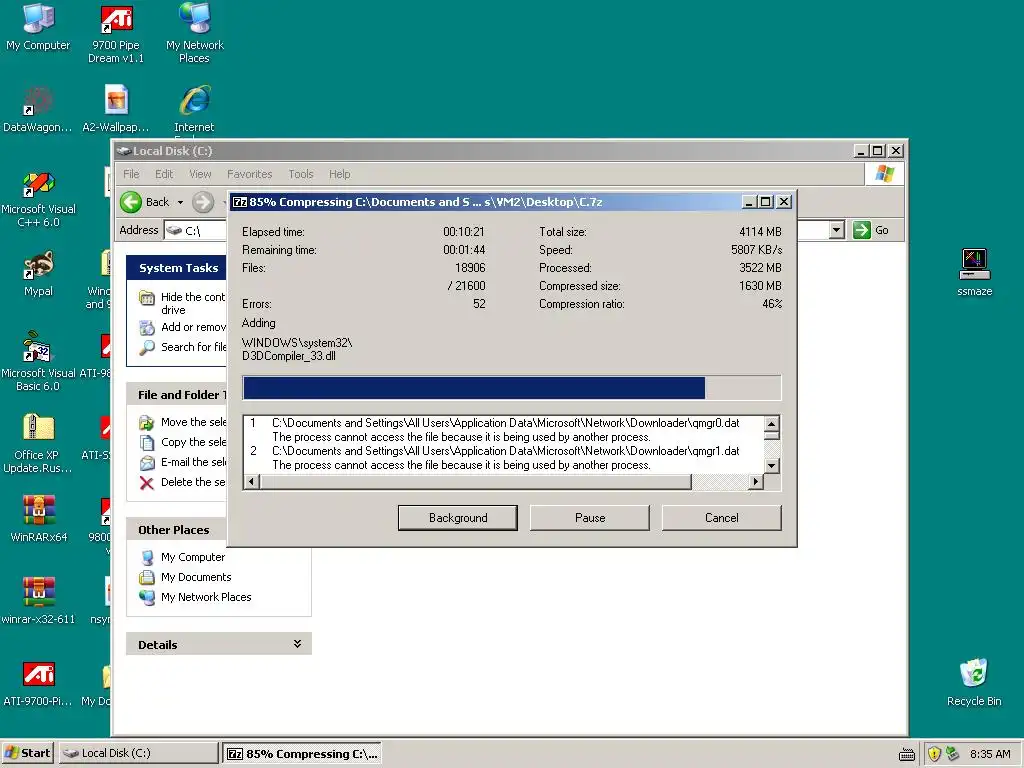The image size is (1024, 768).
Task: Click the C:\ address field
Action: click(x=193, y=231)
